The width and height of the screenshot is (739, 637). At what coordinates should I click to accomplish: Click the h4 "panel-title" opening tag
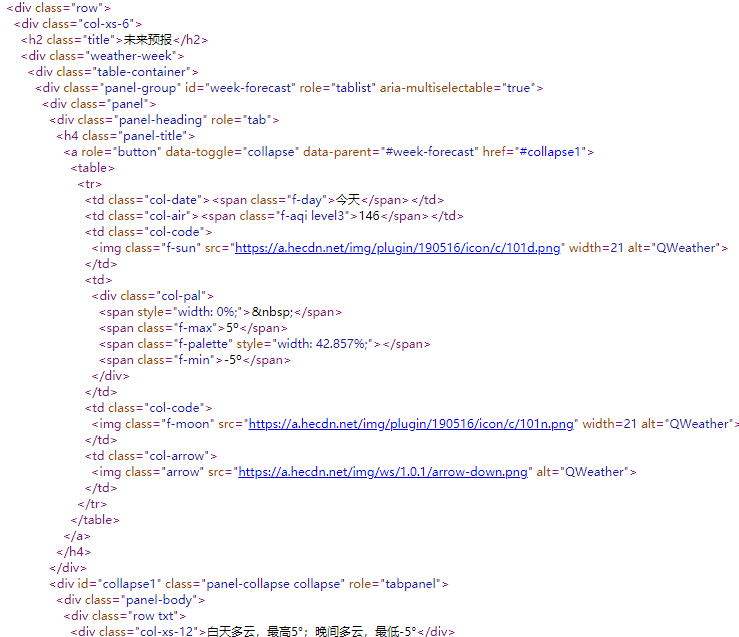pos(126,136)
